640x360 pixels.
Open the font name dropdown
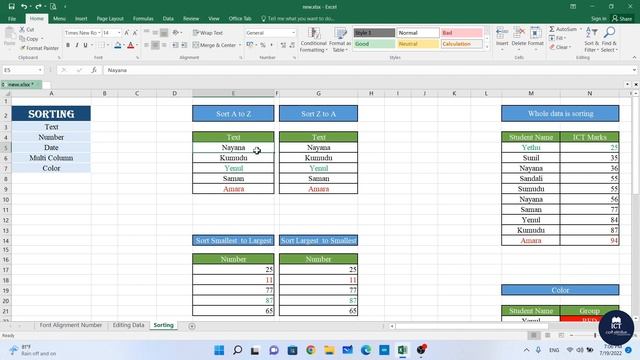99,33
